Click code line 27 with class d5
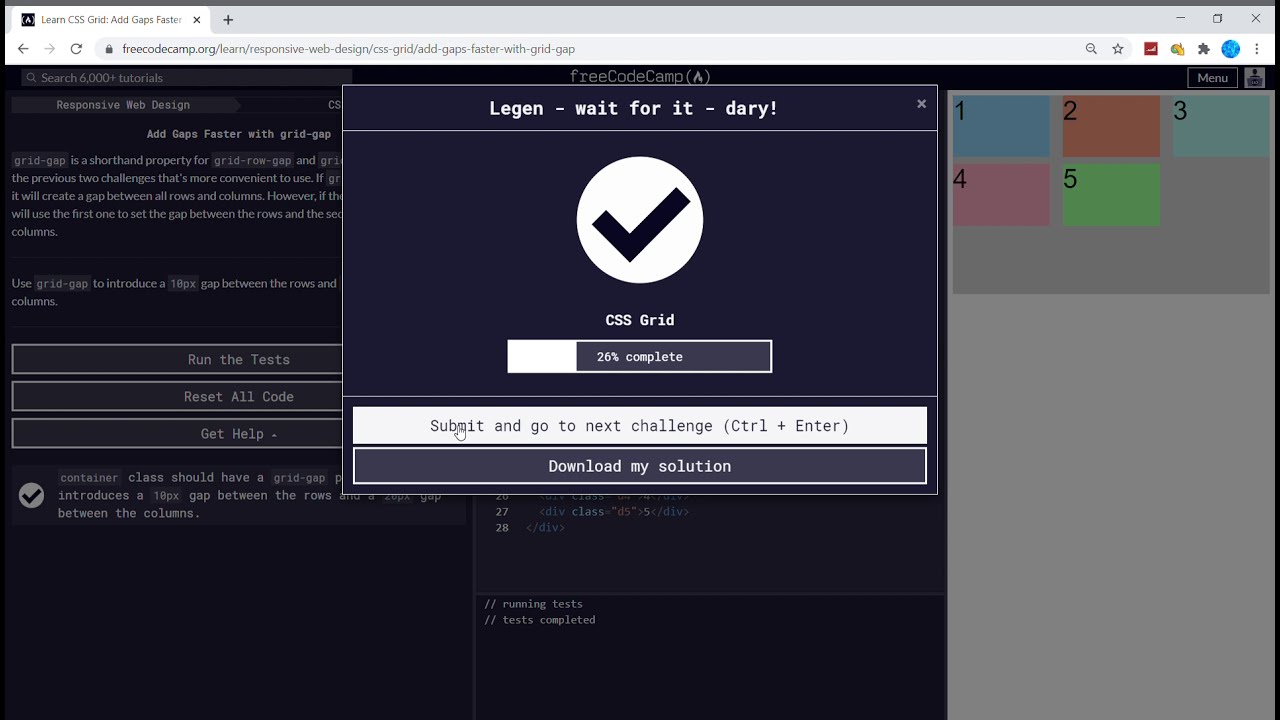This screenshot has height=720, width=1280. pyautogui.click(x=614, y=512)
